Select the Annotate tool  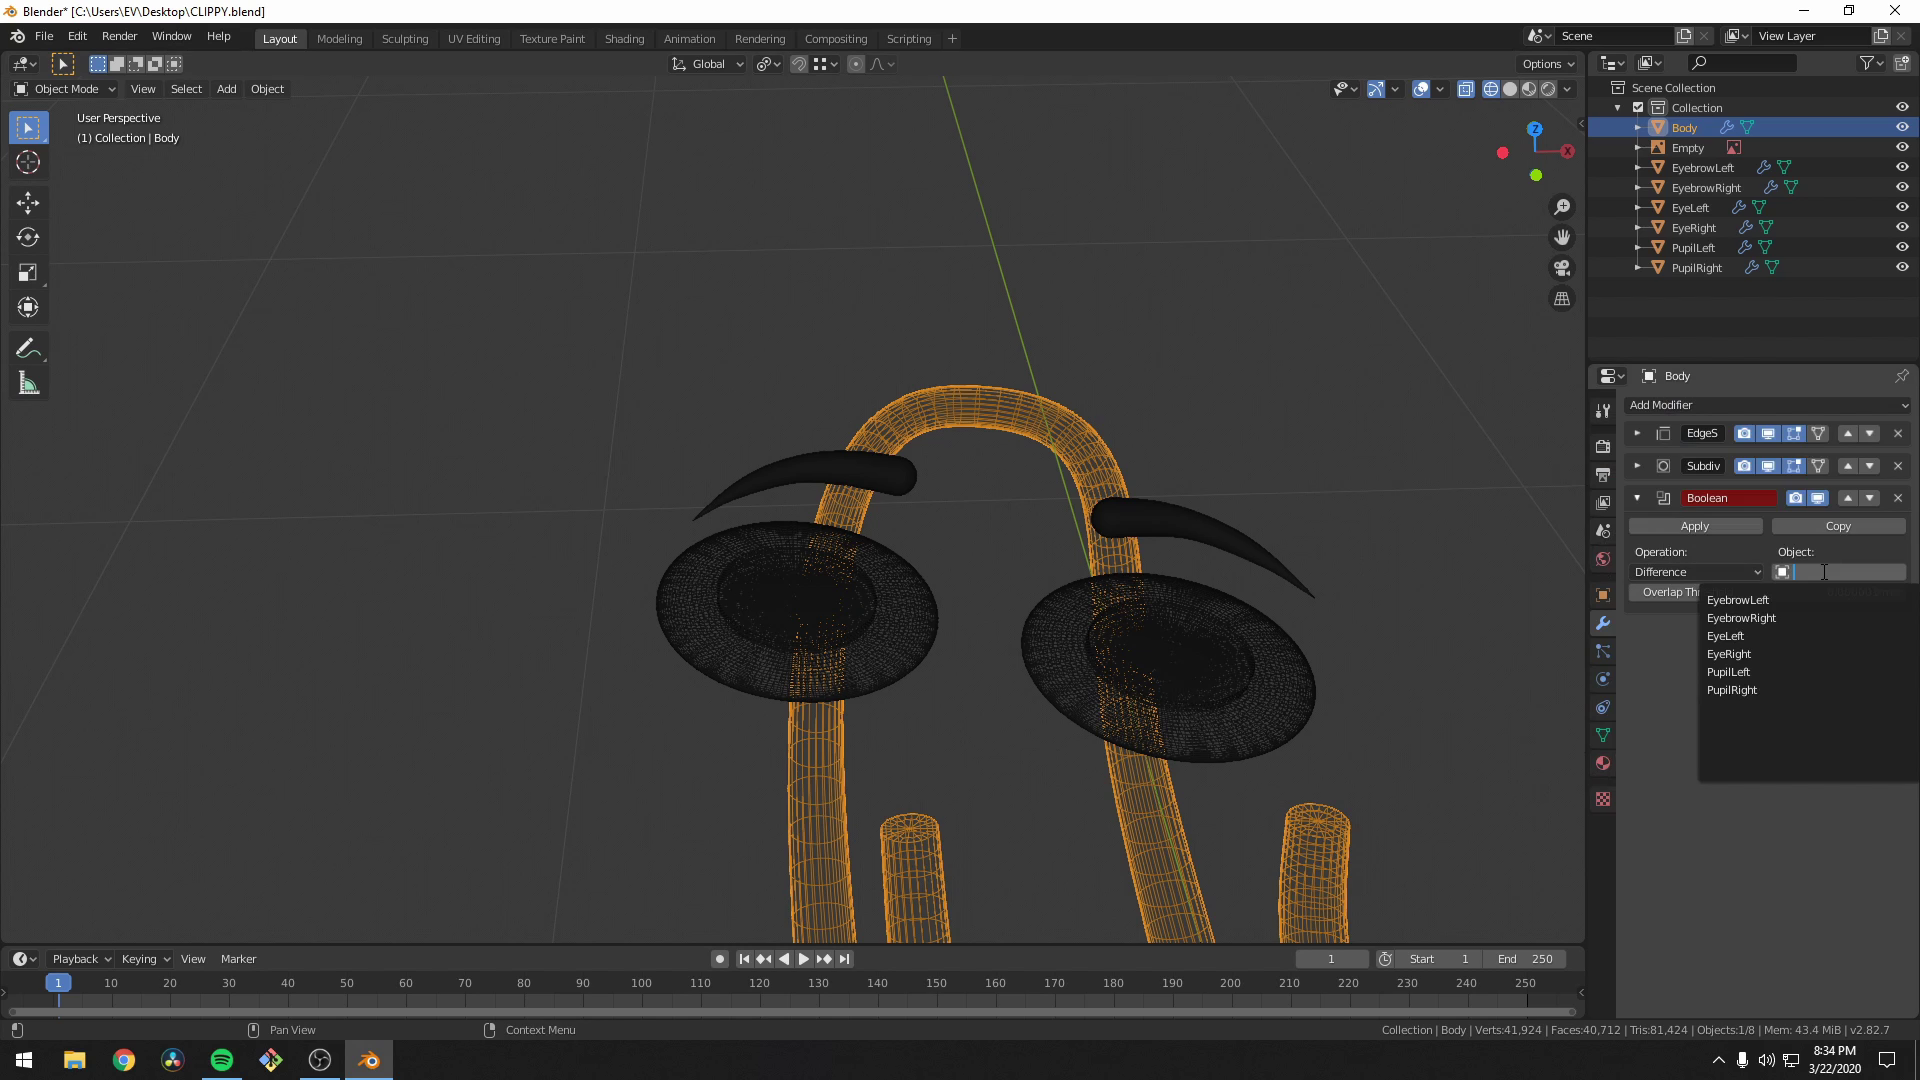[28, 348]
